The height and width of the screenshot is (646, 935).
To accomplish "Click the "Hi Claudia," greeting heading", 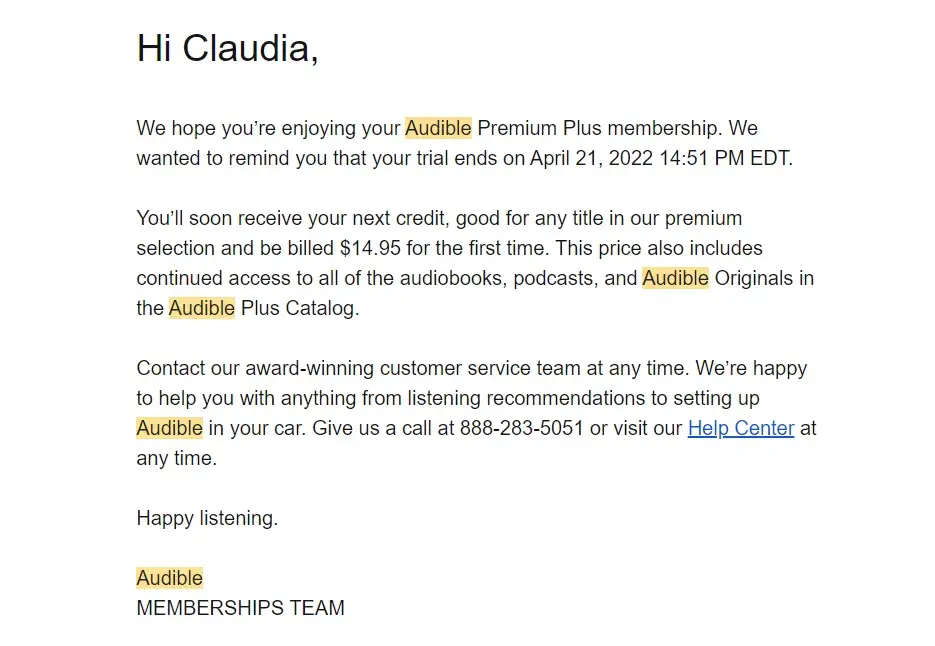I will 227,48.
